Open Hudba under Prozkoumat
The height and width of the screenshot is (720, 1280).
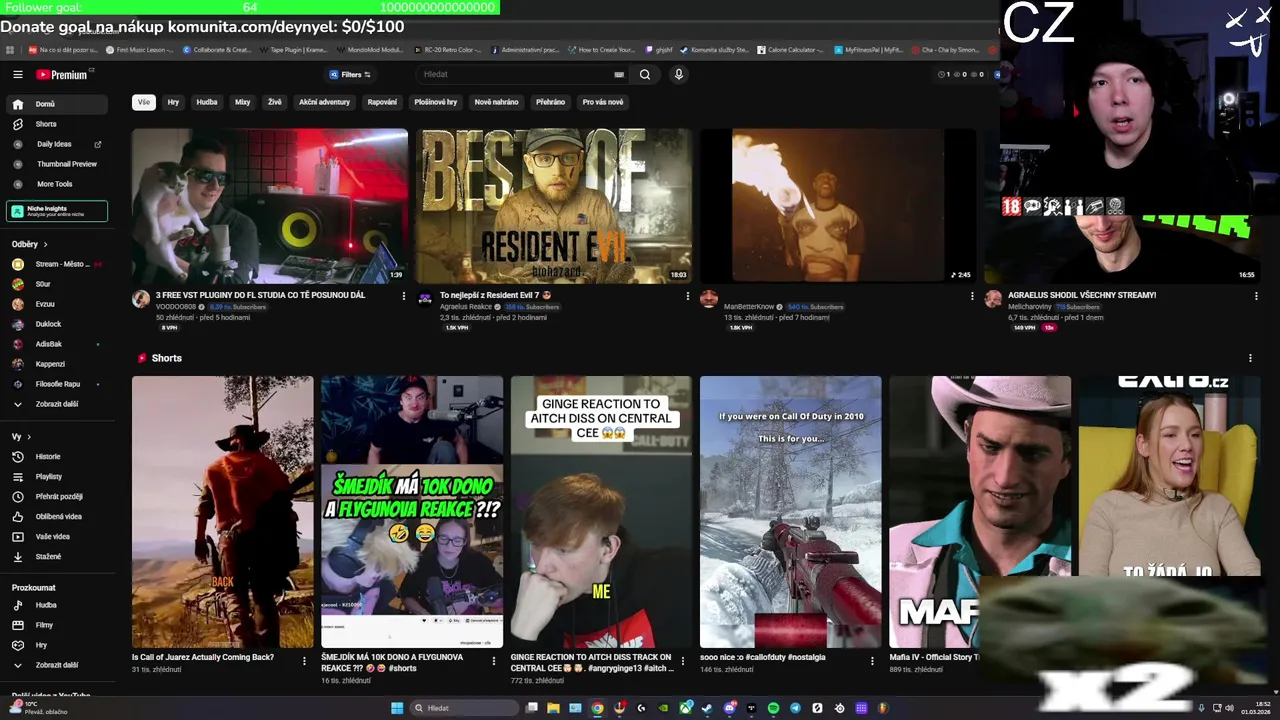coord(57,605)
